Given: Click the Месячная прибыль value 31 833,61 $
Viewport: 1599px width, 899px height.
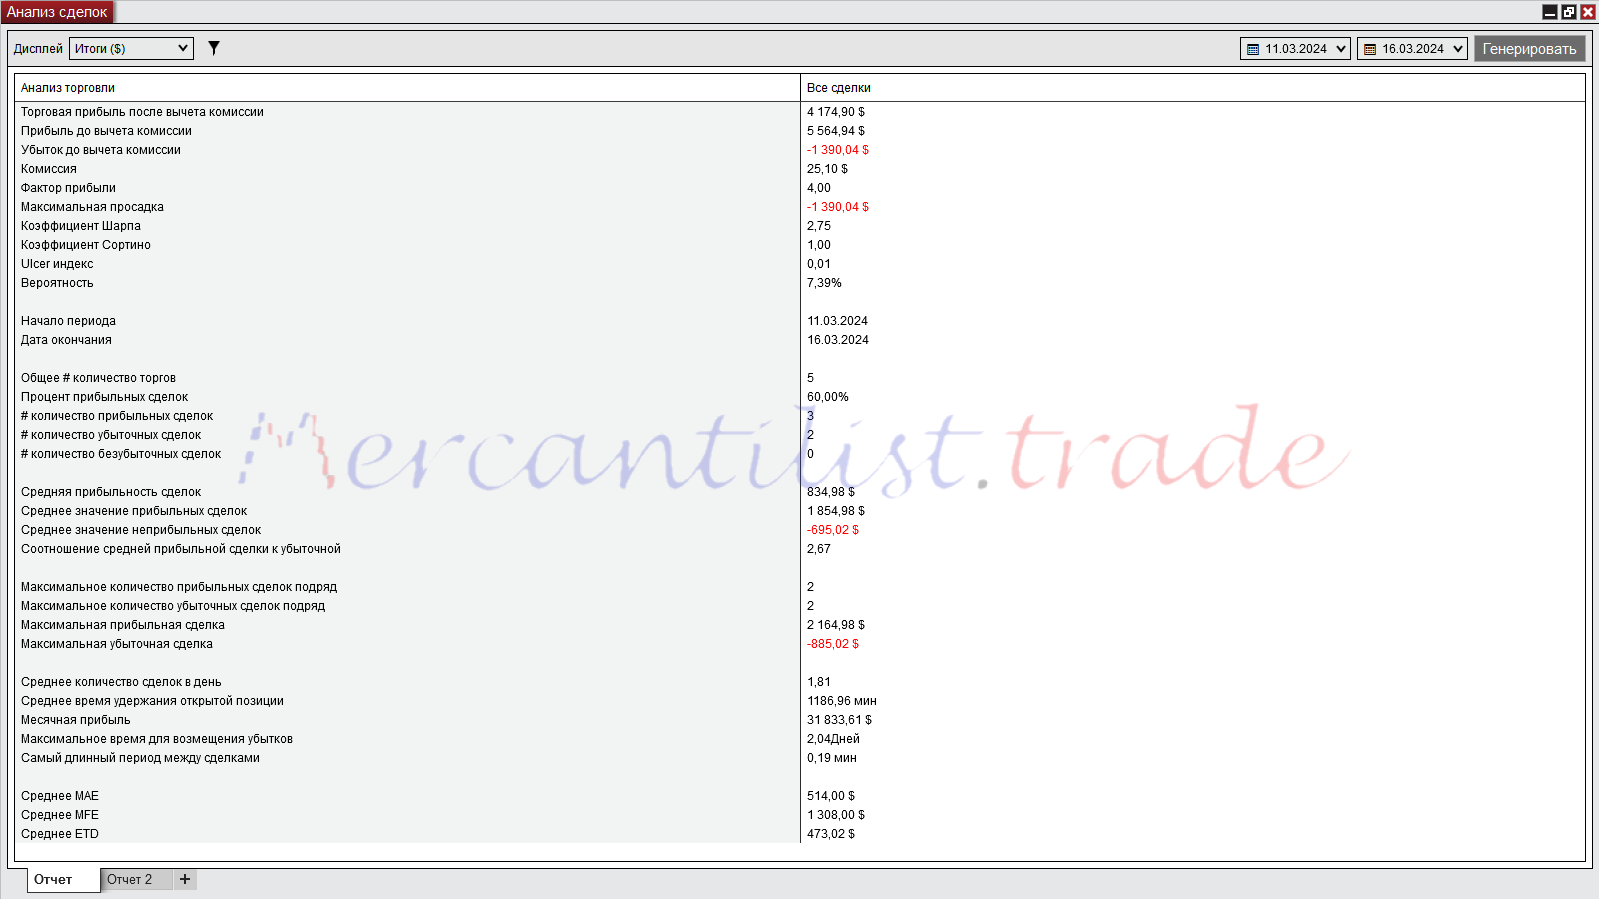Looking at the screenshot, I should coord(839,720).
